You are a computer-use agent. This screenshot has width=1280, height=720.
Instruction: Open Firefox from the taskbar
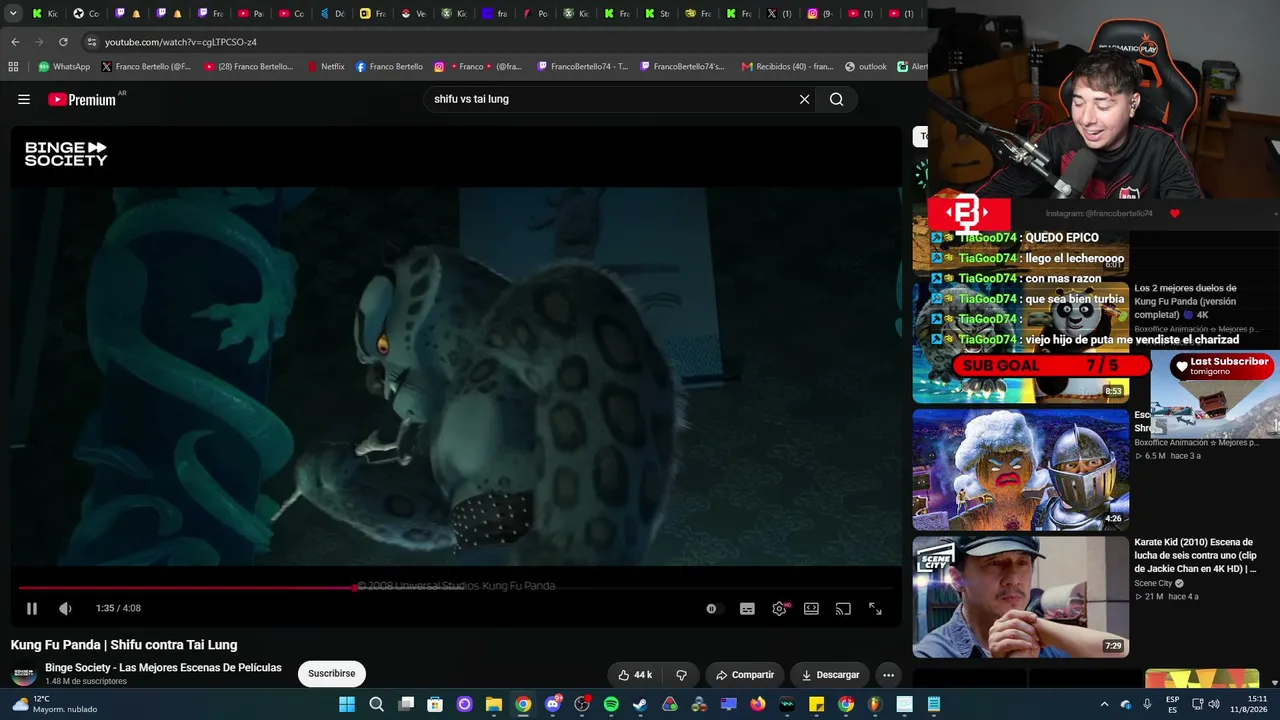pyautogui.click(x=758, y=705)
